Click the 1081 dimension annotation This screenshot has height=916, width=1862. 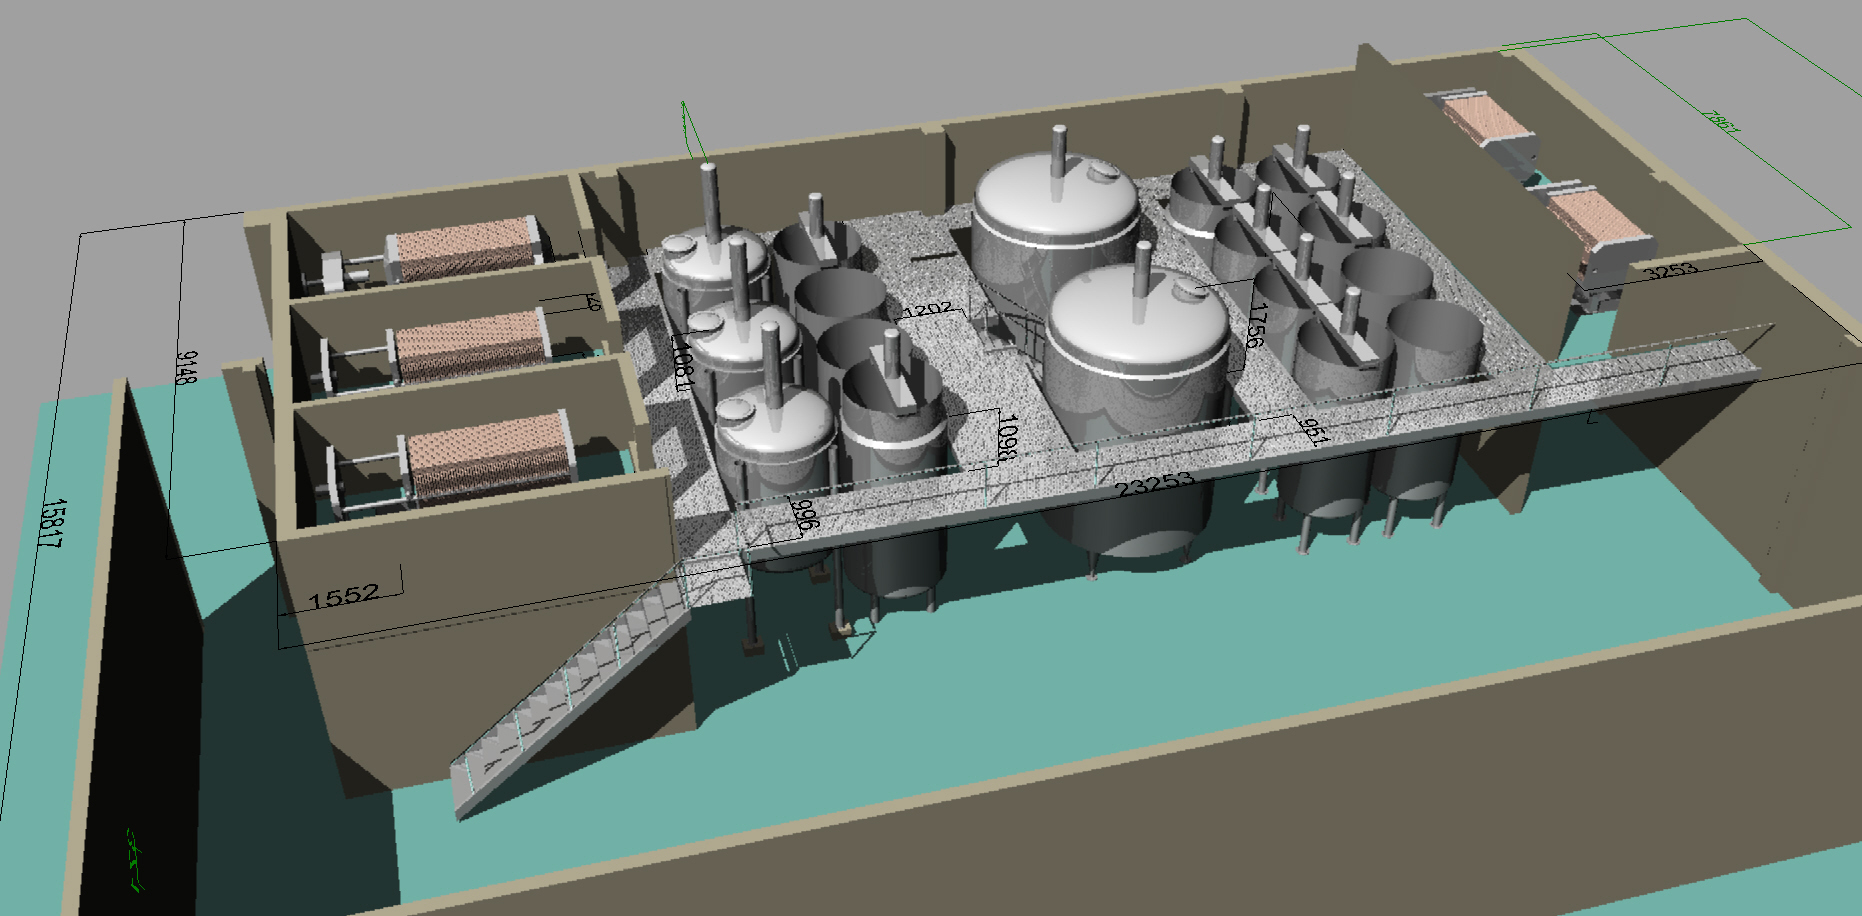681,361
